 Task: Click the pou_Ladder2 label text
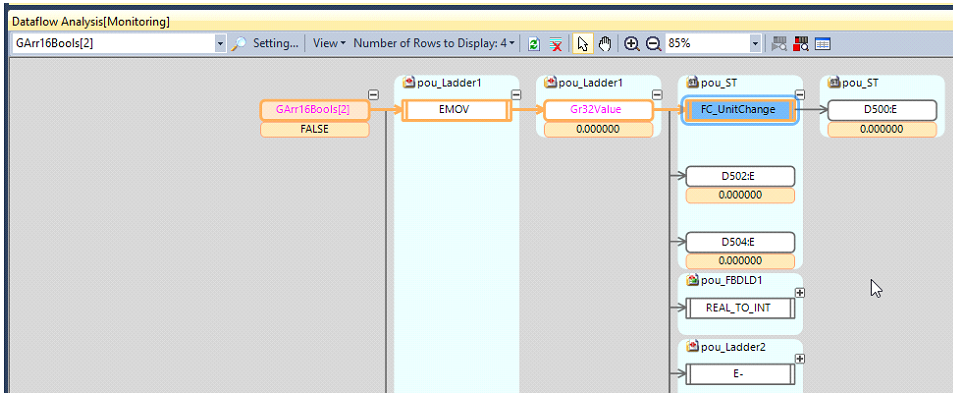(x=733, y=347)
